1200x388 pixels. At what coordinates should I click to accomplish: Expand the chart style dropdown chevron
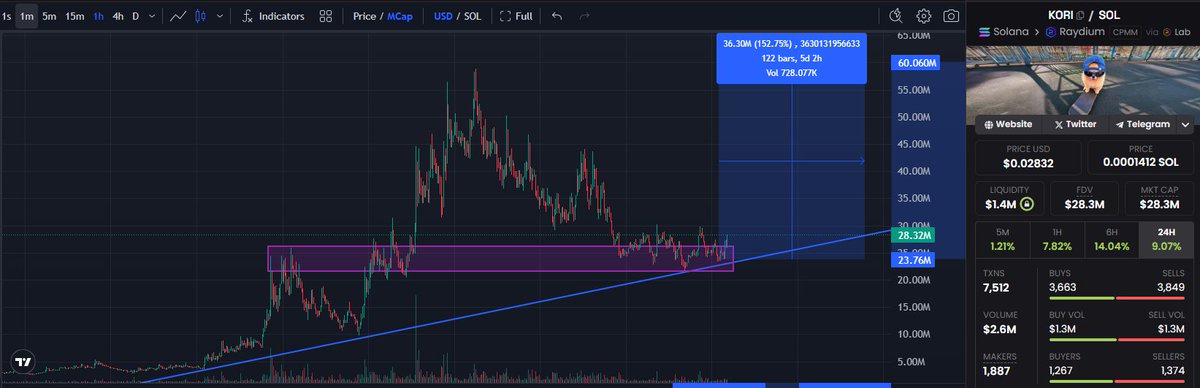219,16
